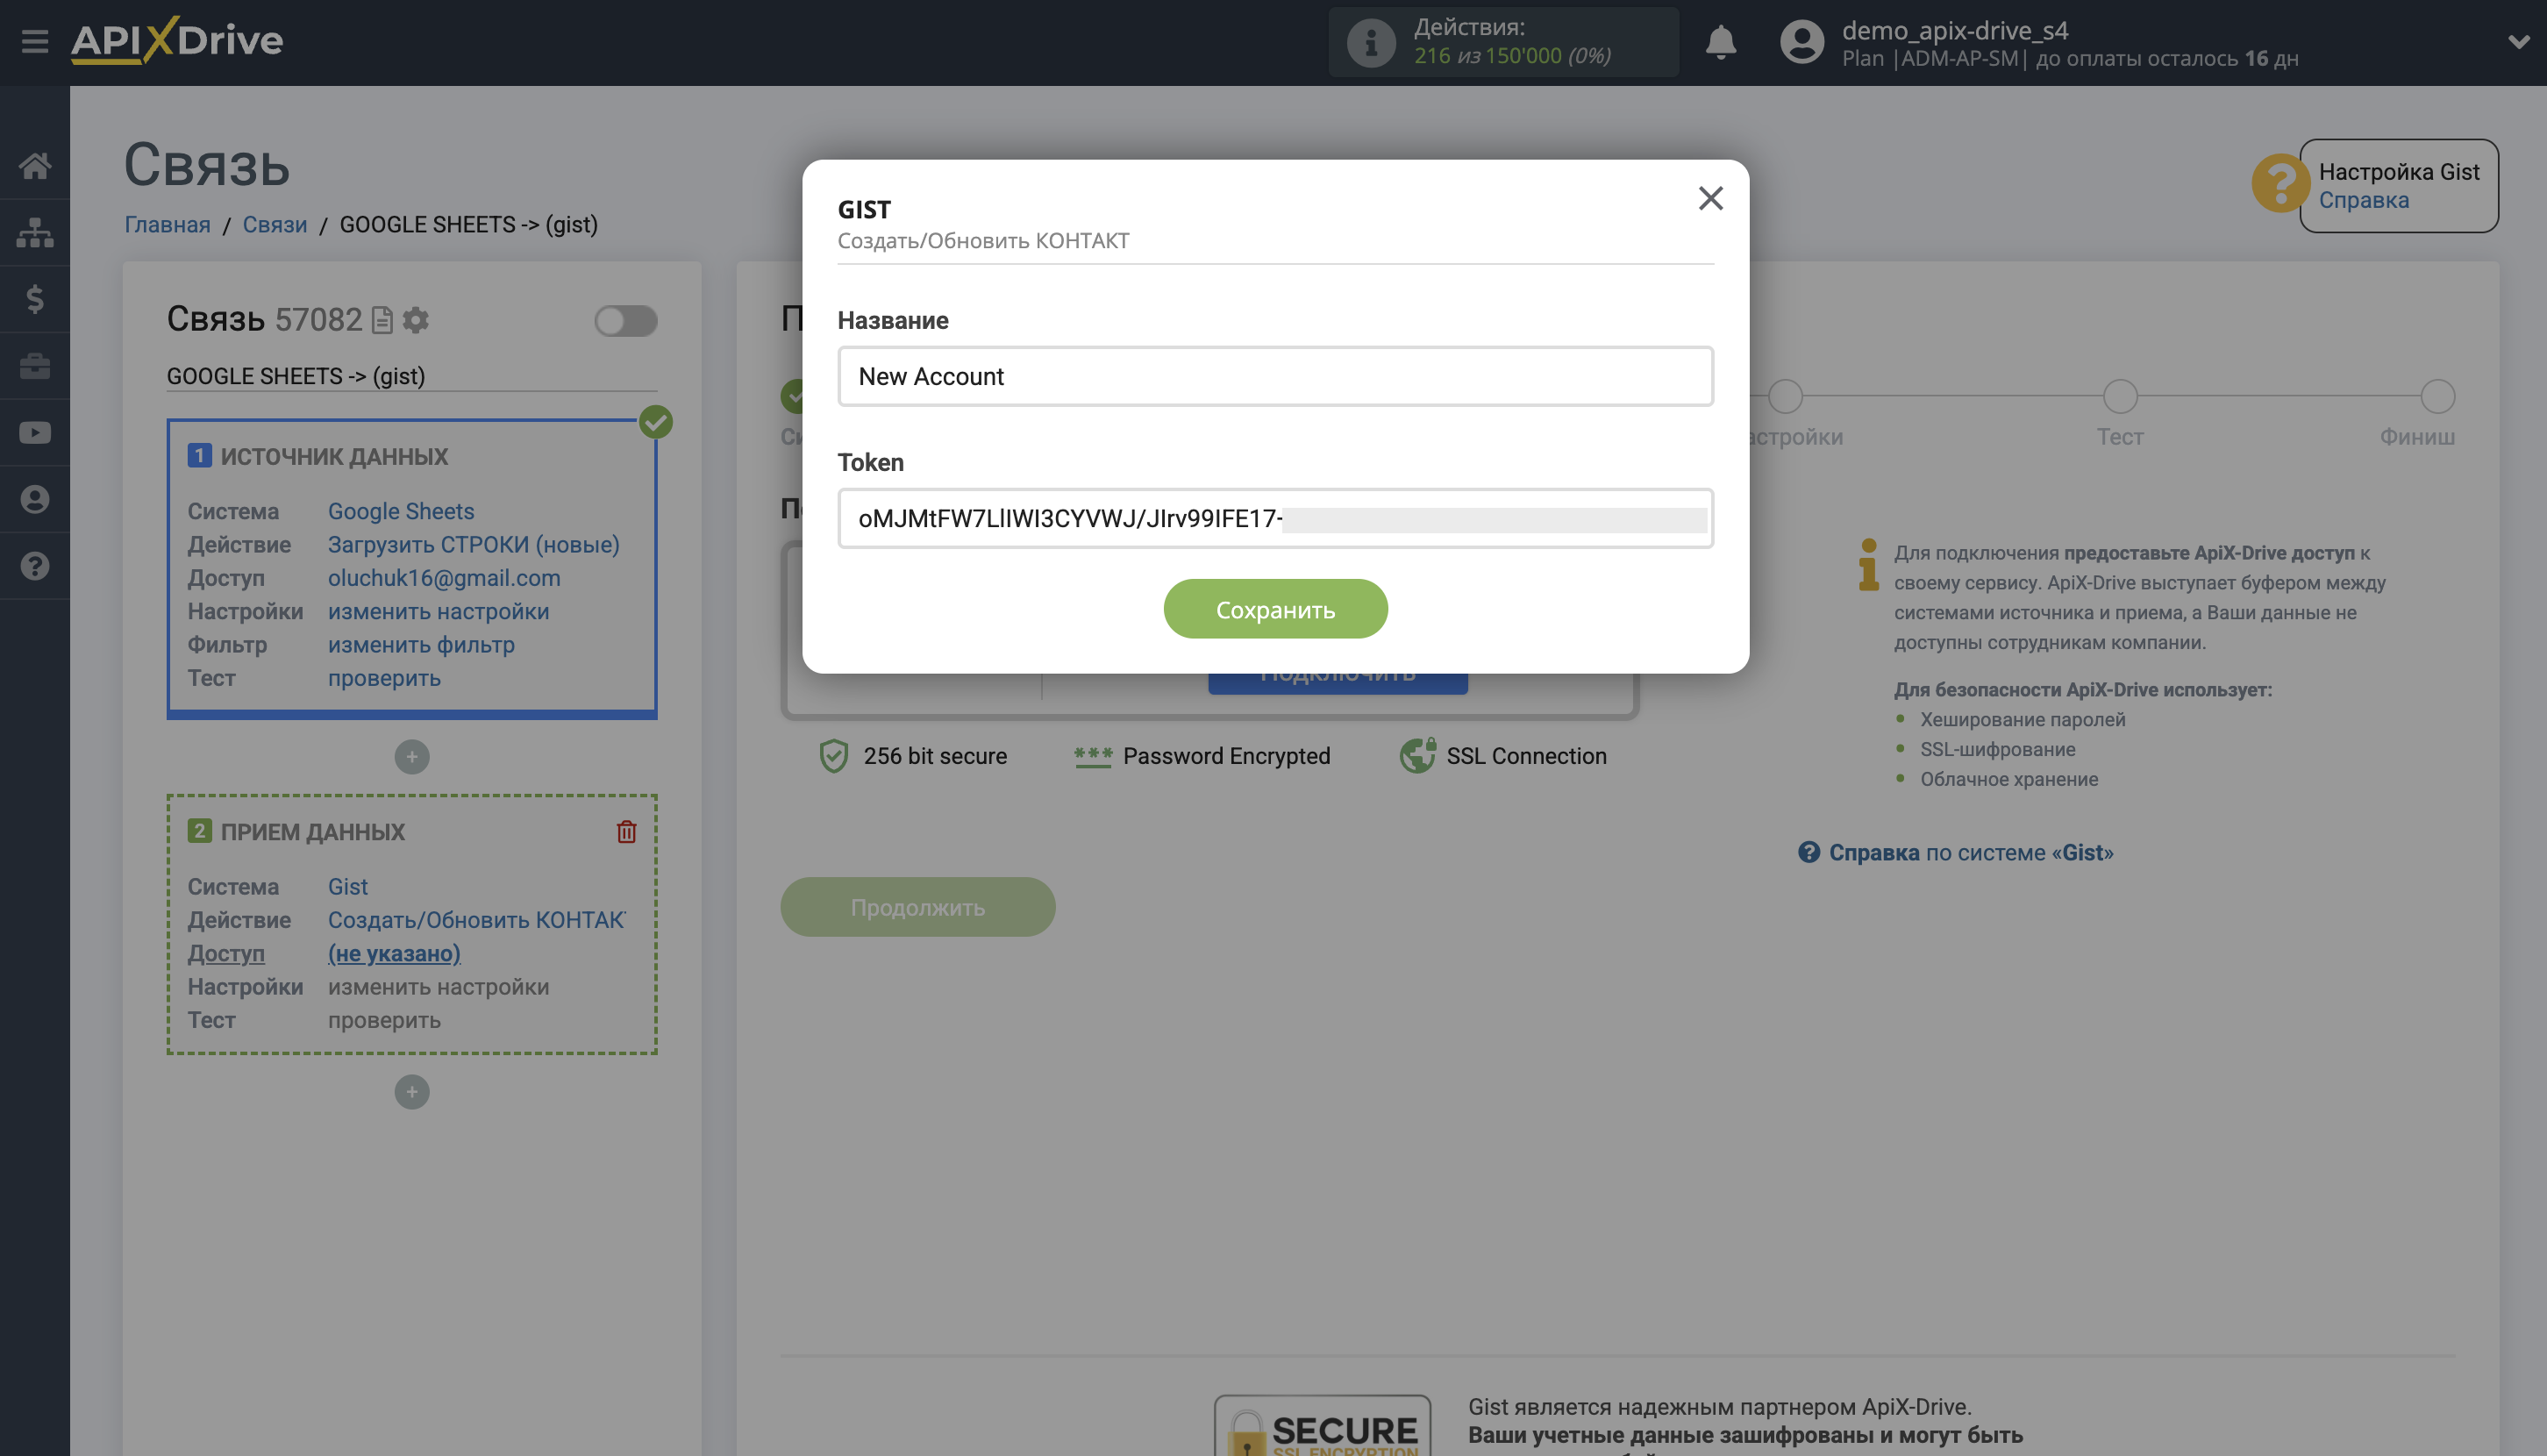Click the YouTube video icon in sidebar

[x=35, y=432]
